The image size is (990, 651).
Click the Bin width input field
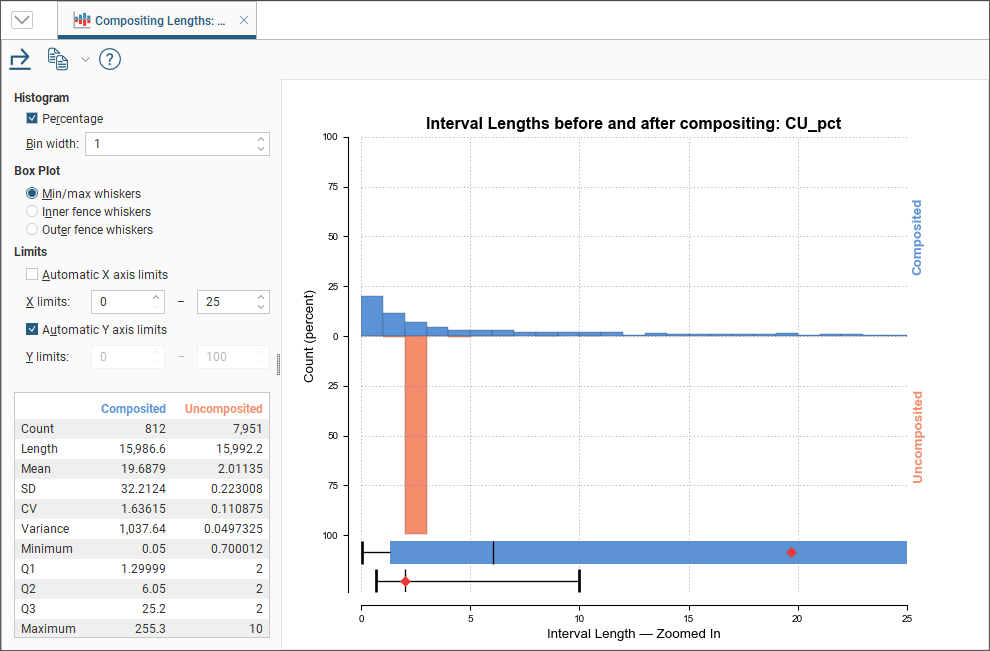tap(168, 144)
